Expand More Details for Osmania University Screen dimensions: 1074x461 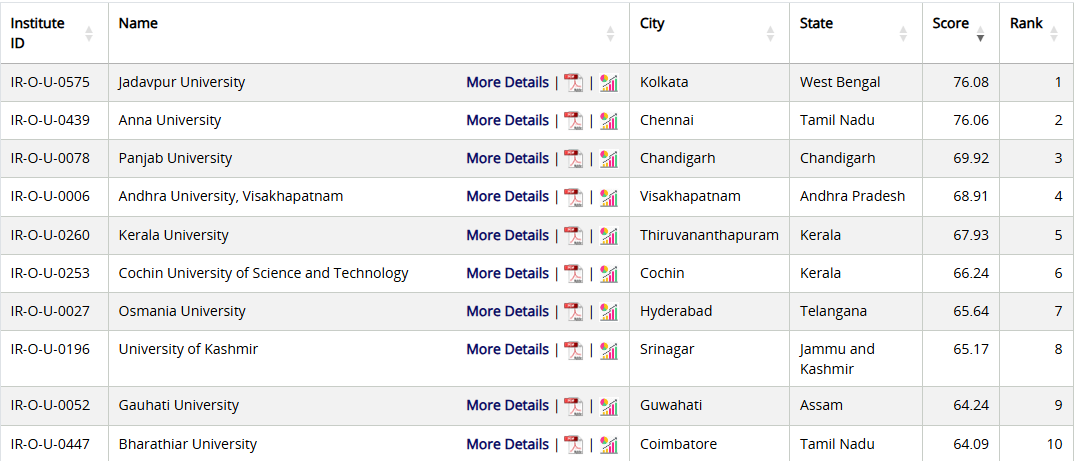[507, 311]
